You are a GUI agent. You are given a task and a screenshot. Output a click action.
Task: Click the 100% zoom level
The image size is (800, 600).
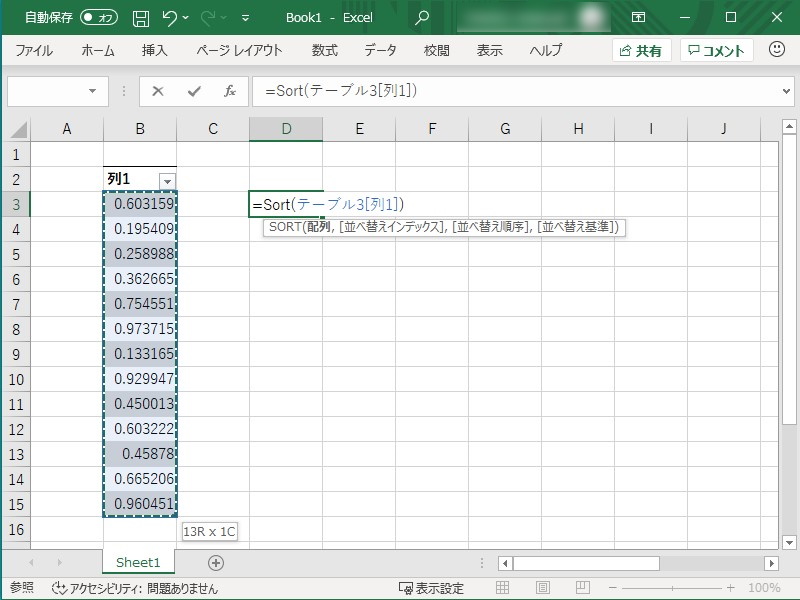764,588
